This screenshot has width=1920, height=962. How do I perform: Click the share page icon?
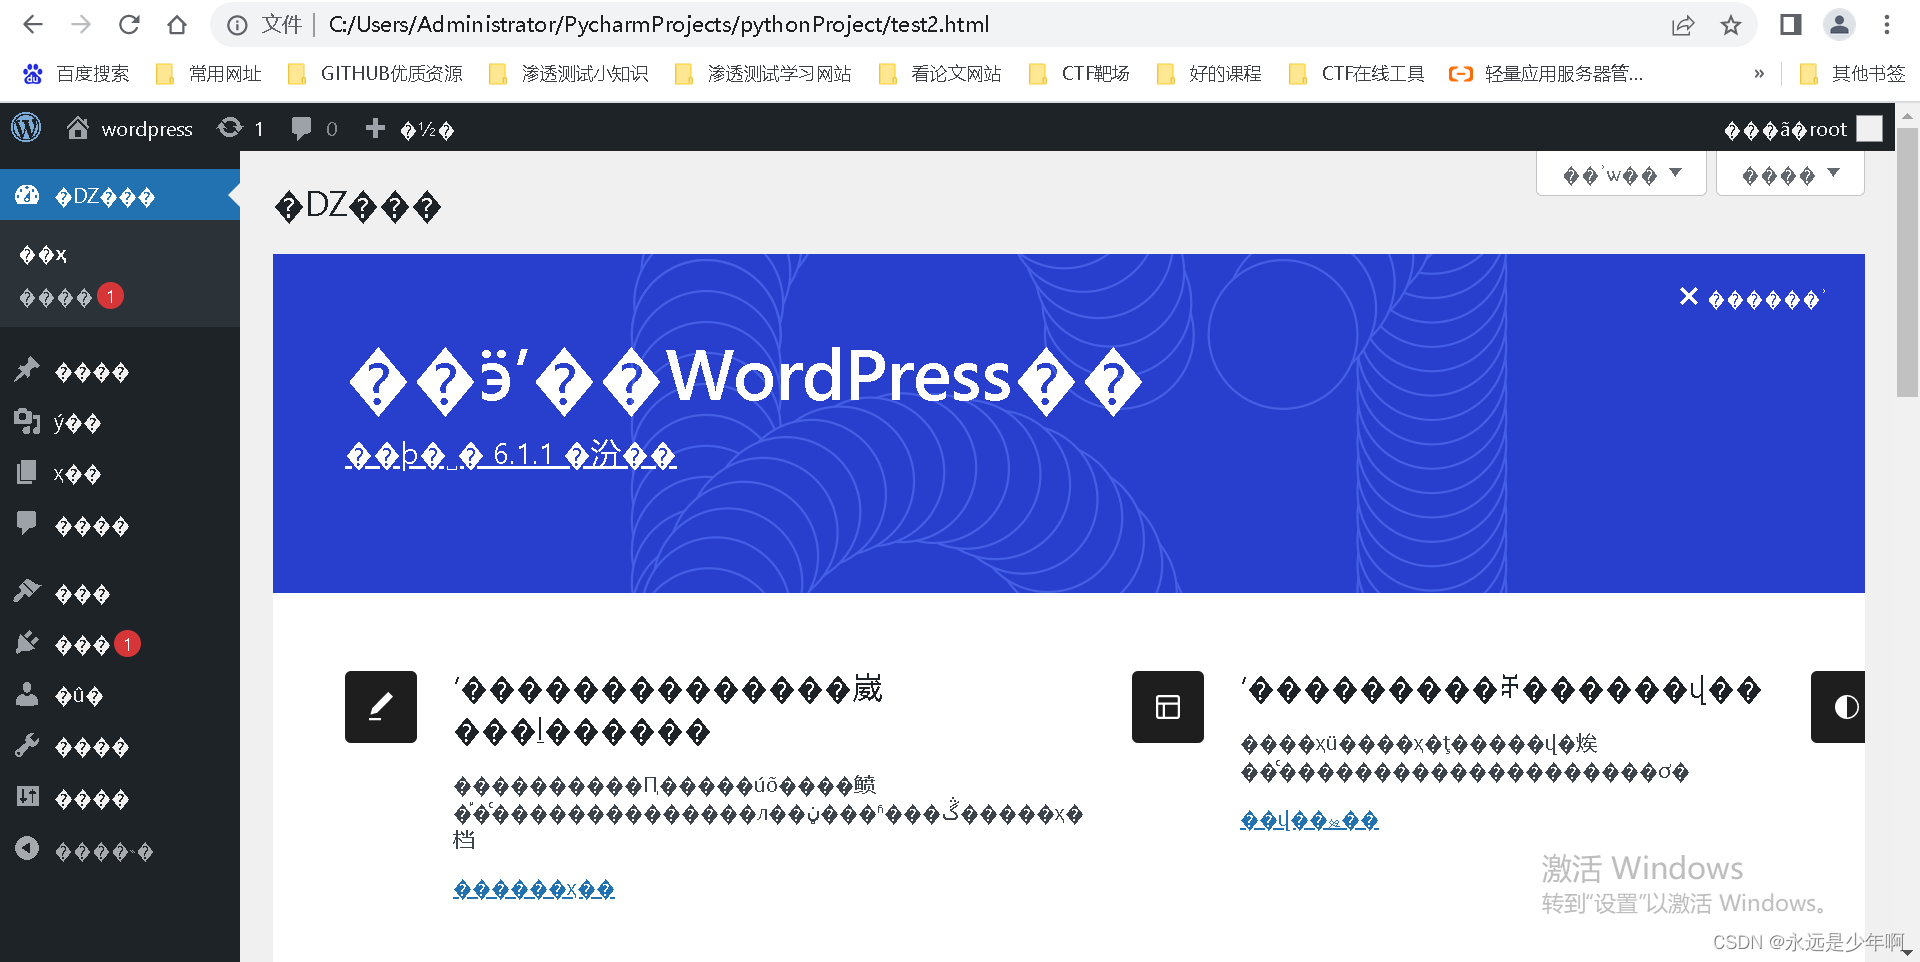pyautogui.click(x=1683, y=25)
